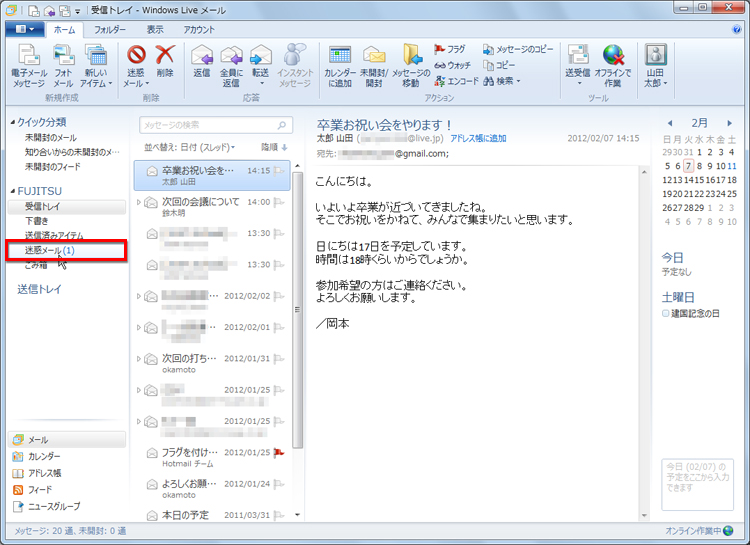Image resolution: width=750 pixels, height=545 pixels.
Task: Click オンライン作業中 status indicator
Action: pyautogui.click(x=699, y=531)
